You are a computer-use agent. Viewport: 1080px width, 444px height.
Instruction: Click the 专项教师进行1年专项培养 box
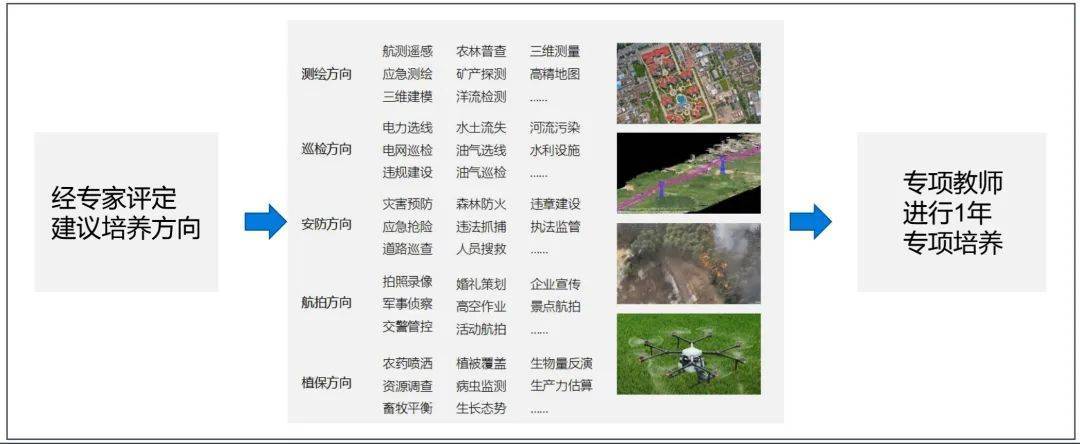952,212
